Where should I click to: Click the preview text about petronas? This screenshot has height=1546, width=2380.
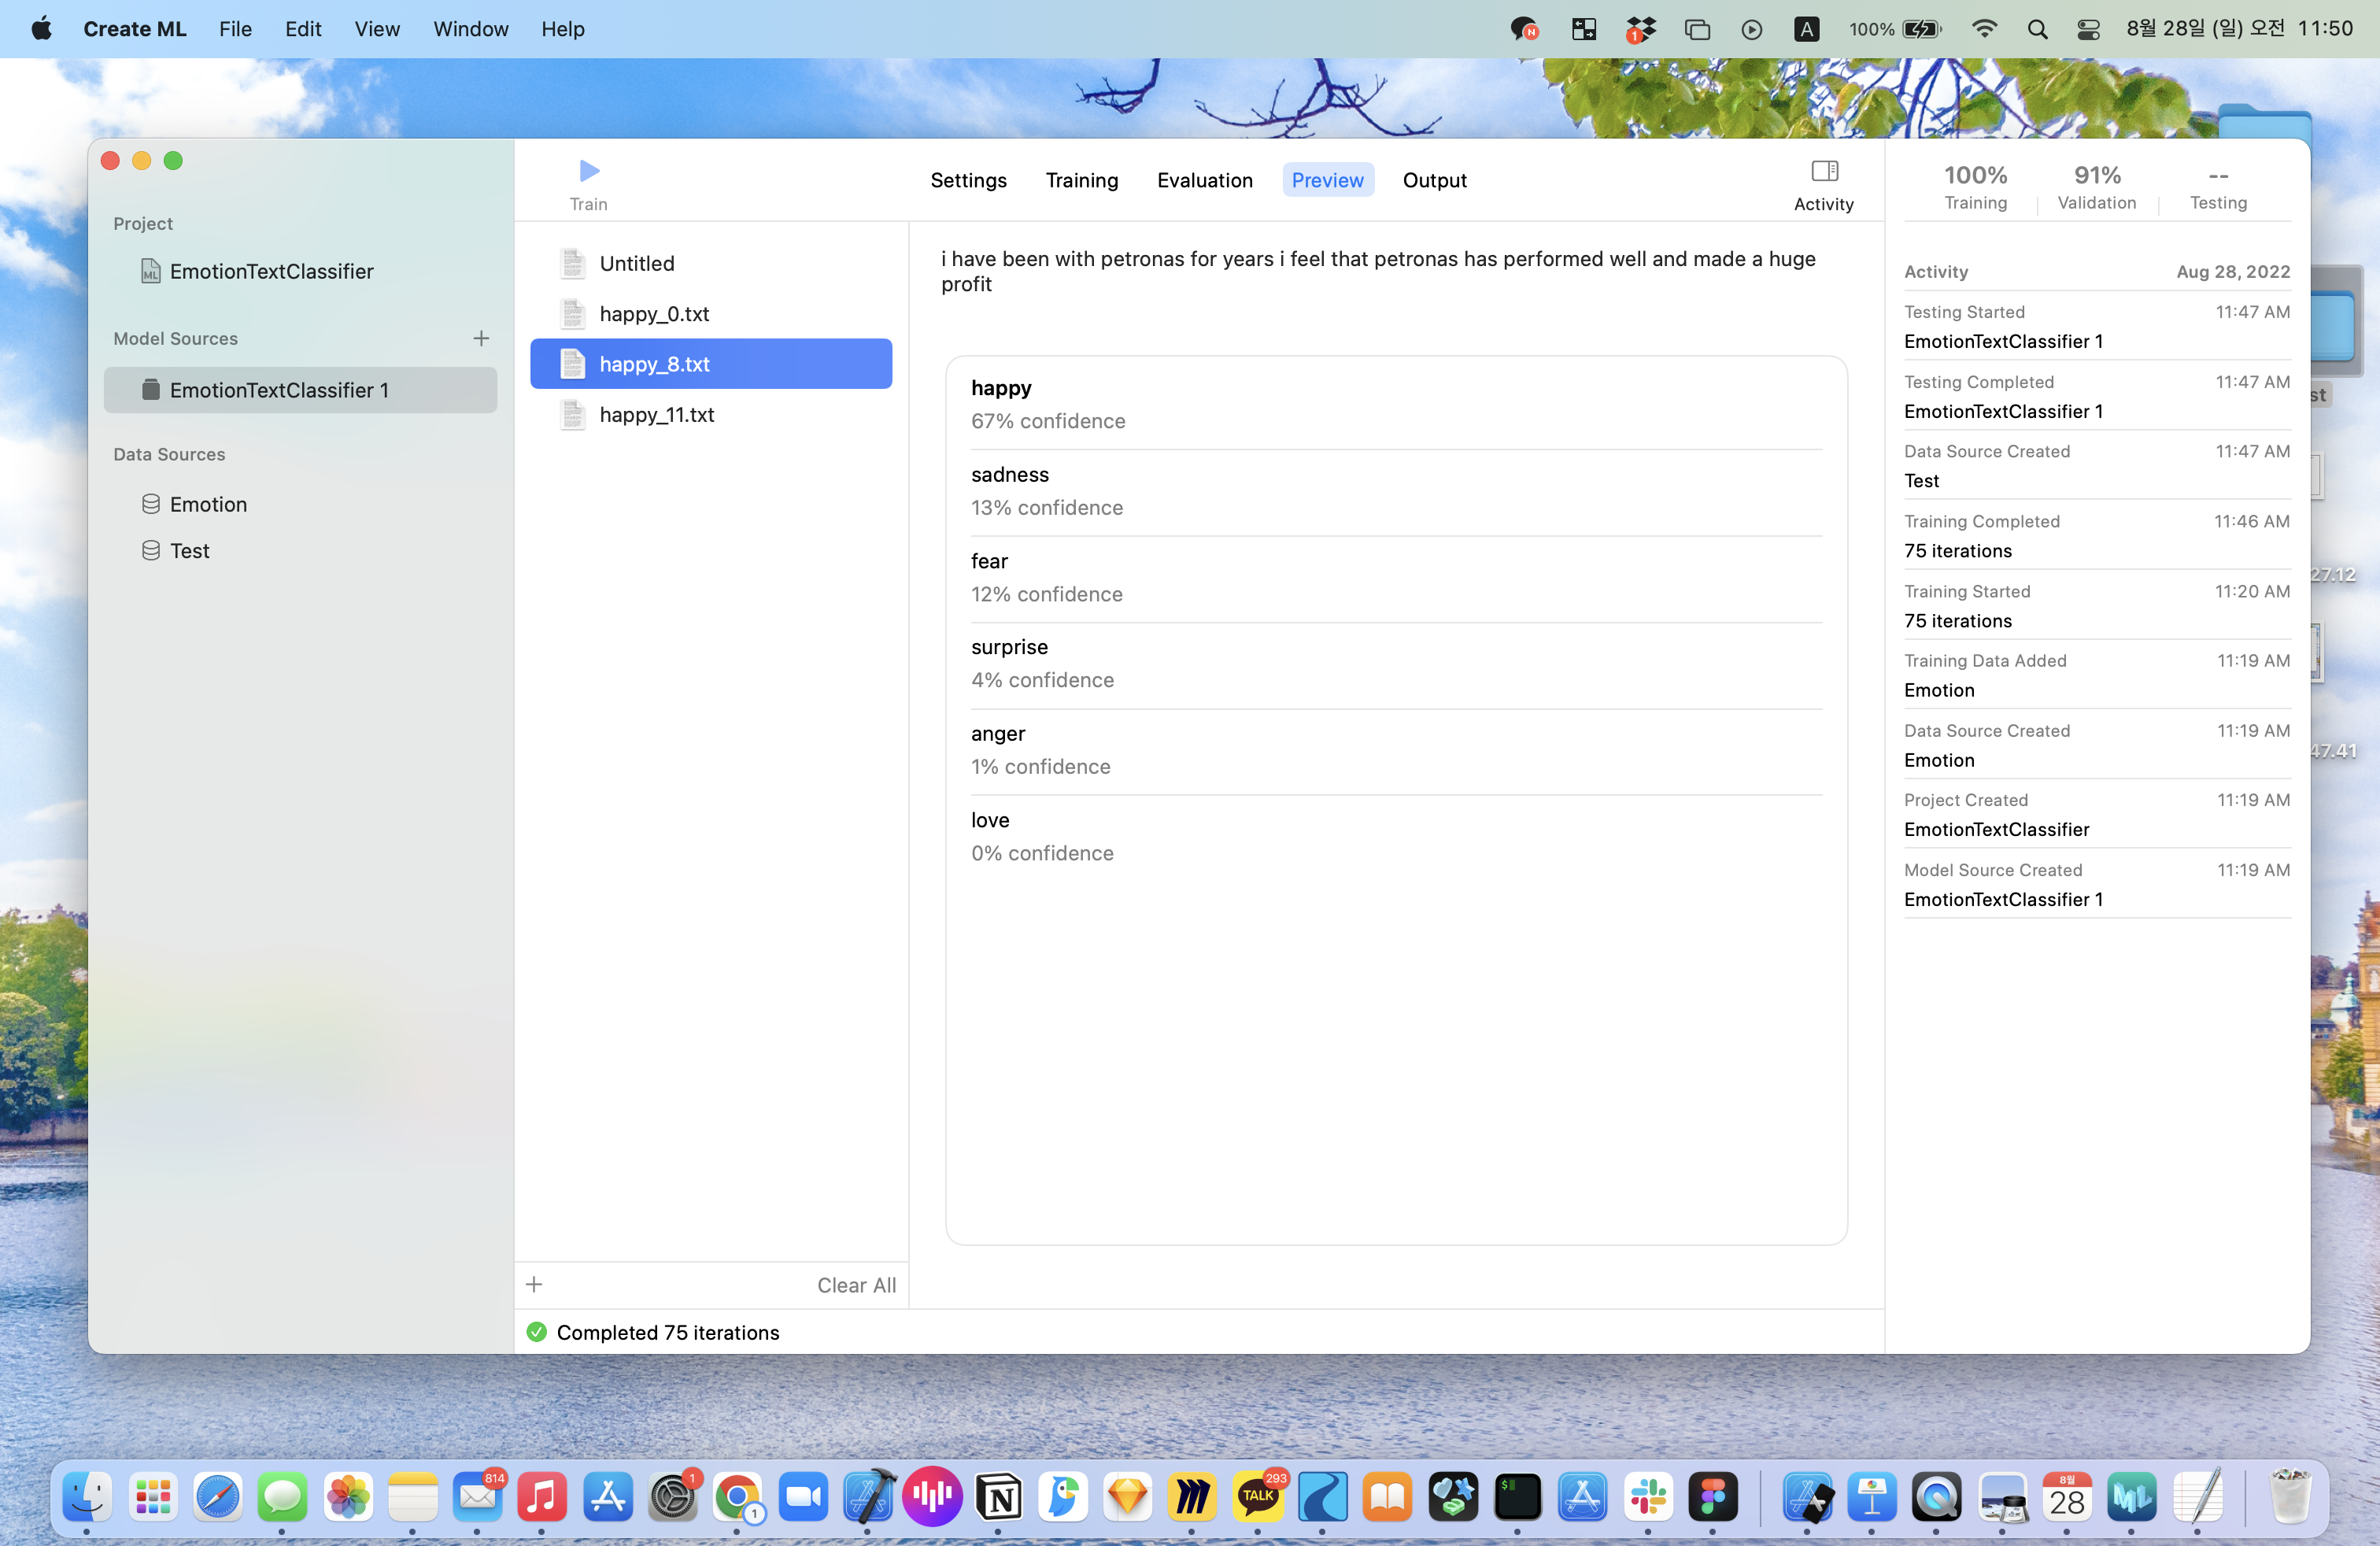point(1380,271)
